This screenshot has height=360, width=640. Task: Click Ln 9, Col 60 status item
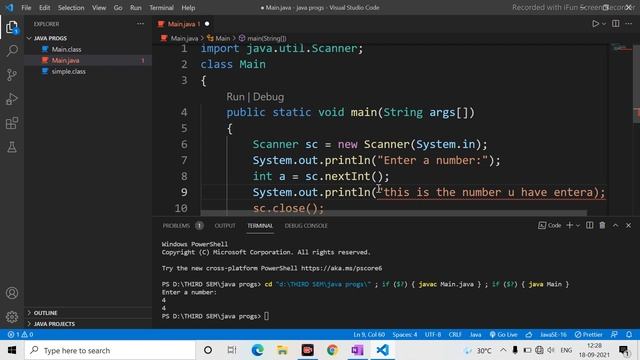click(369, 335)
